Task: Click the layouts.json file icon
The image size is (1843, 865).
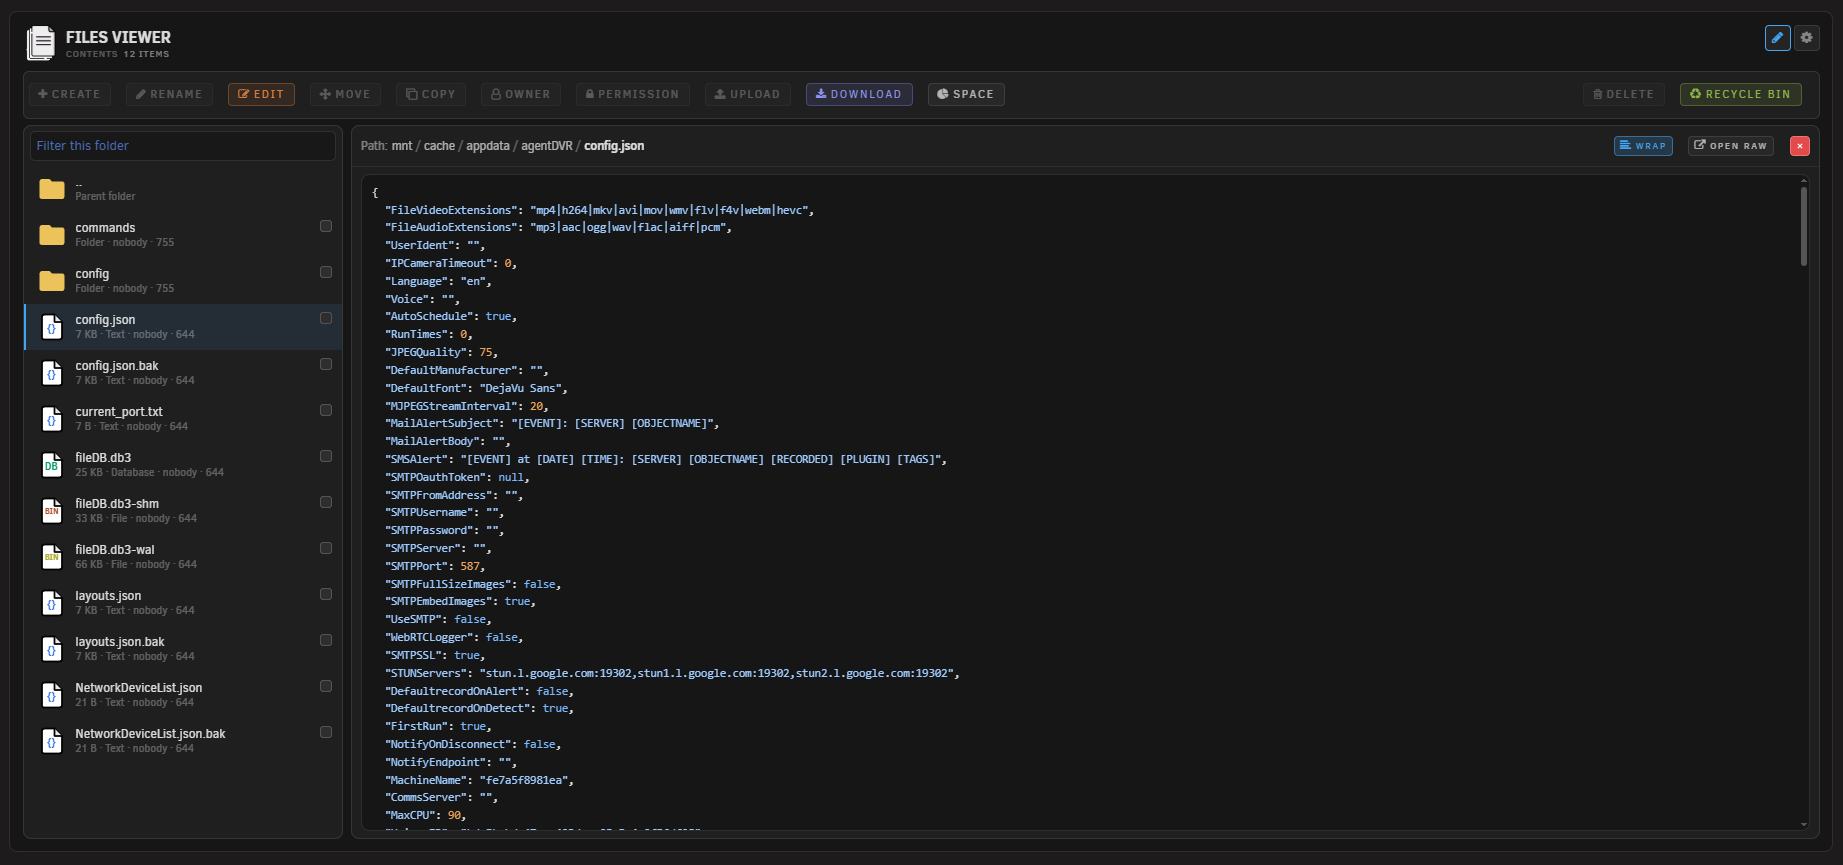Action: pos(52,603)
